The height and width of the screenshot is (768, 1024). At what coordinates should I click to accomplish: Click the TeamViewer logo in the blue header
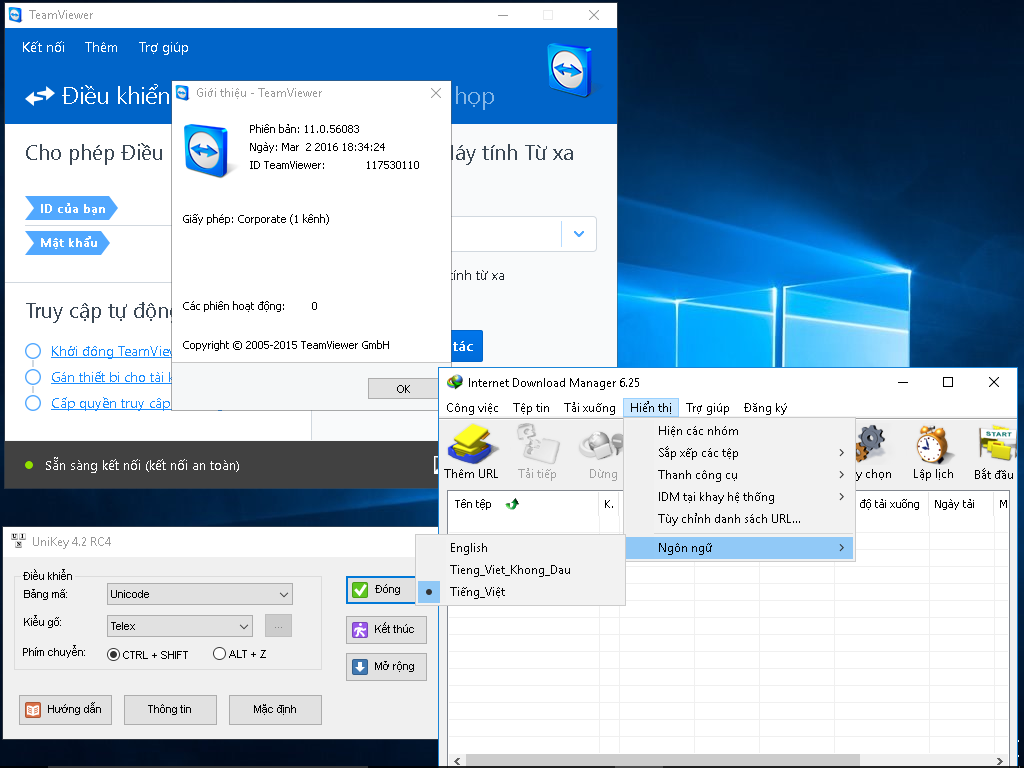(569, 70)
